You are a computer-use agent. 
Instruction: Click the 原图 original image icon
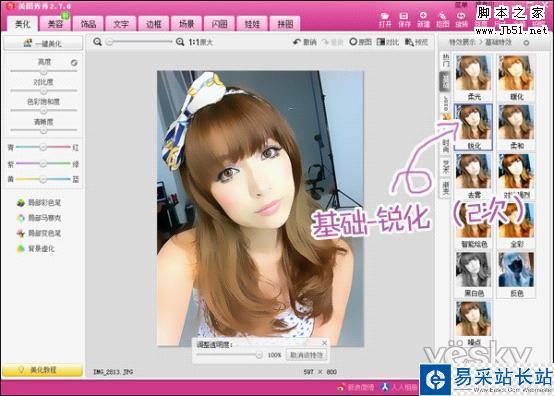click(360, 42)
